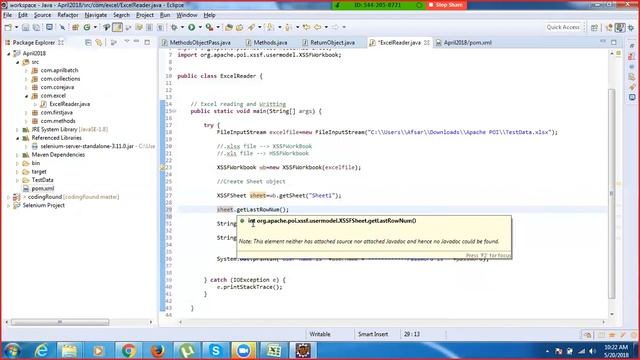This screenshot has width=640, height=360.
Task: Open the Source menu
Action: coord(42,15)
